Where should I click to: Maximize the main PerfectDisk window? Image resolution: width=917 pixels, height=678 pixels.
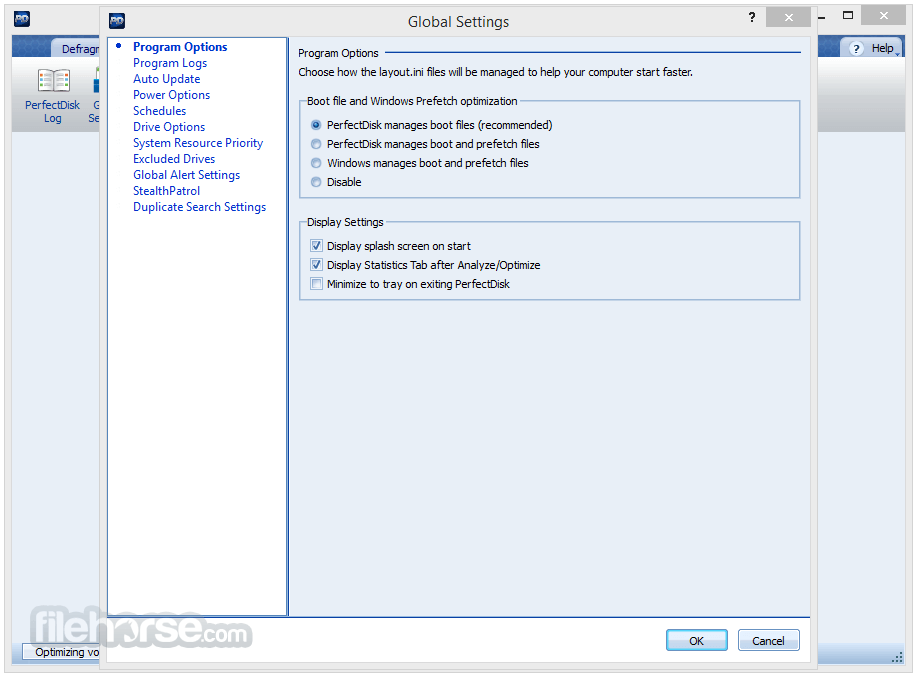click(848, 16)
